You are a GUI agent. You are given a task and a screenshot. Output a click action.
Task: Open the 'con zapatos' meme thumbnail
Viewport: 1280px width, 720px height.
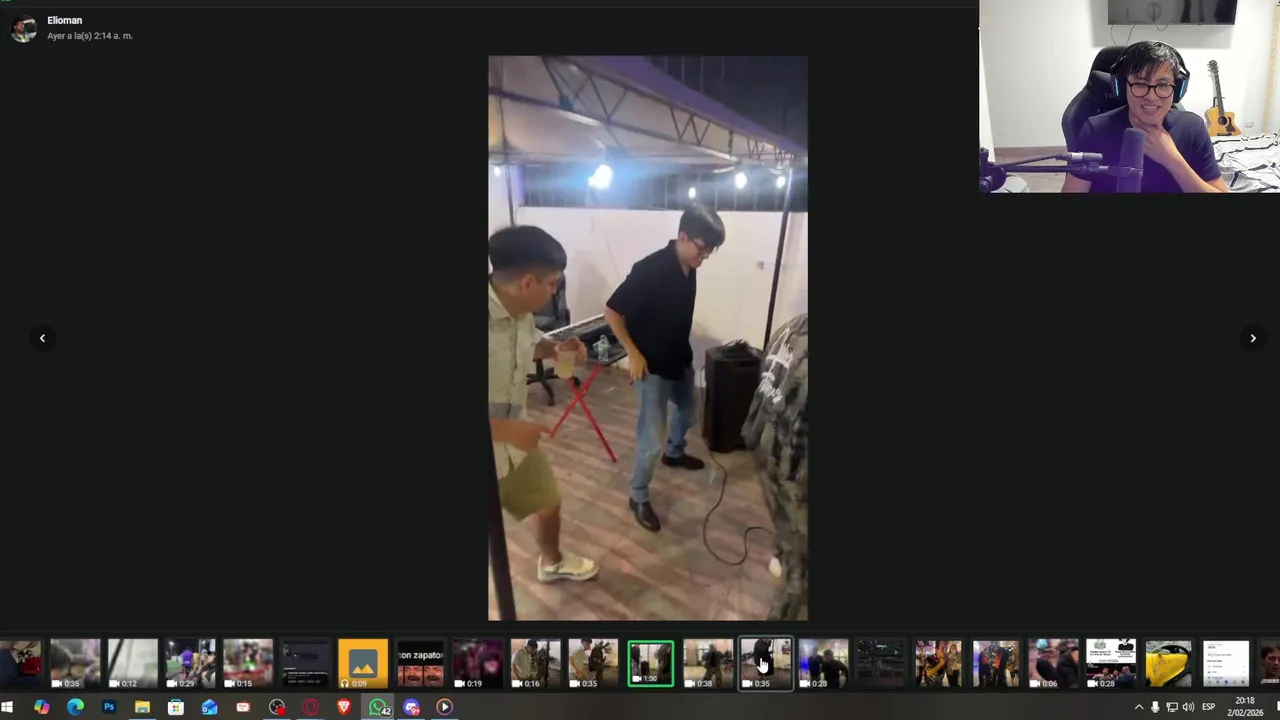click(x=421, y=664)
